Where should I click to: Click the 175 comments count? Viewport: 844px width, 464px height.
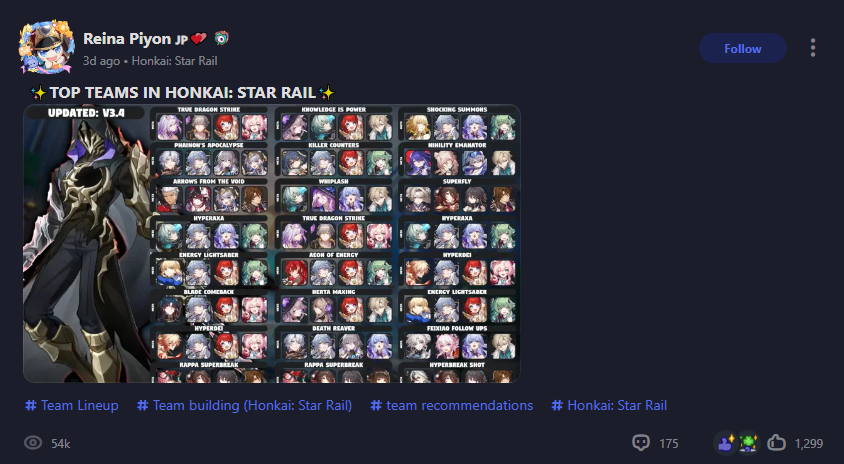click(669, 444)
